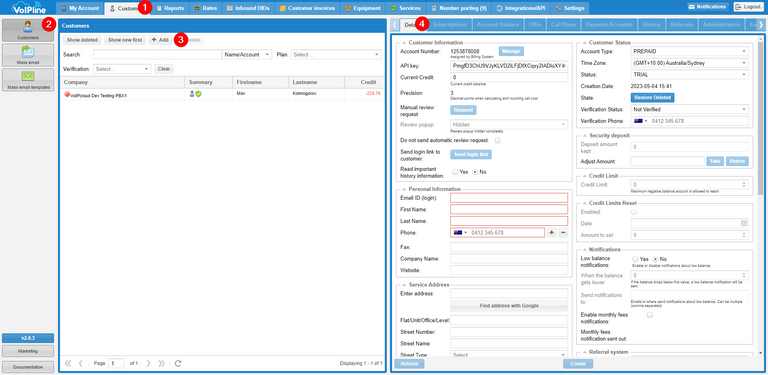The height and width of the screenshot is (375, 768).
Task: Click the VoIPline logo
Action: (x=28, y=8)
